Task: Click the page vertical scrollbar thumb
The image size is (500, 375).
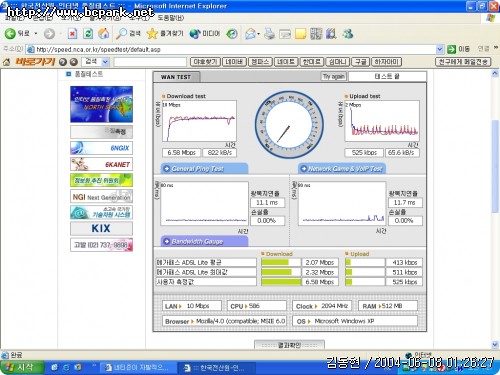Action: [495, 167]
